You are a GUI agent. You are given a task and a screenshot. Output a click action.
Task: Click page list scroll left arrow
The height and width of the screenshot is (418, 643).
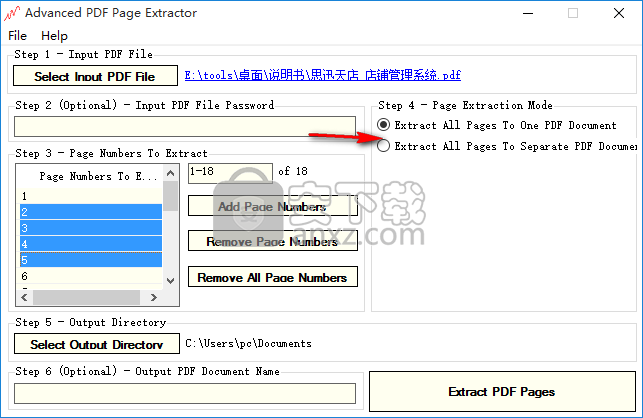pyautogui.click(x=25, y=297)
